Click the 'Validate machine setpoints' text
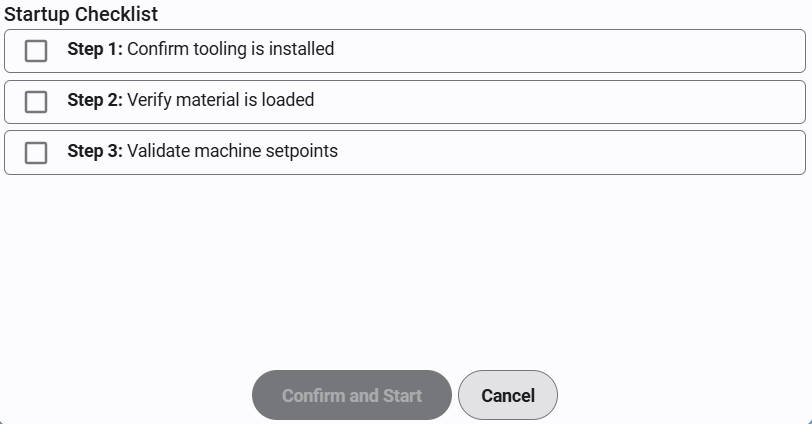 [x=232, y=151]
